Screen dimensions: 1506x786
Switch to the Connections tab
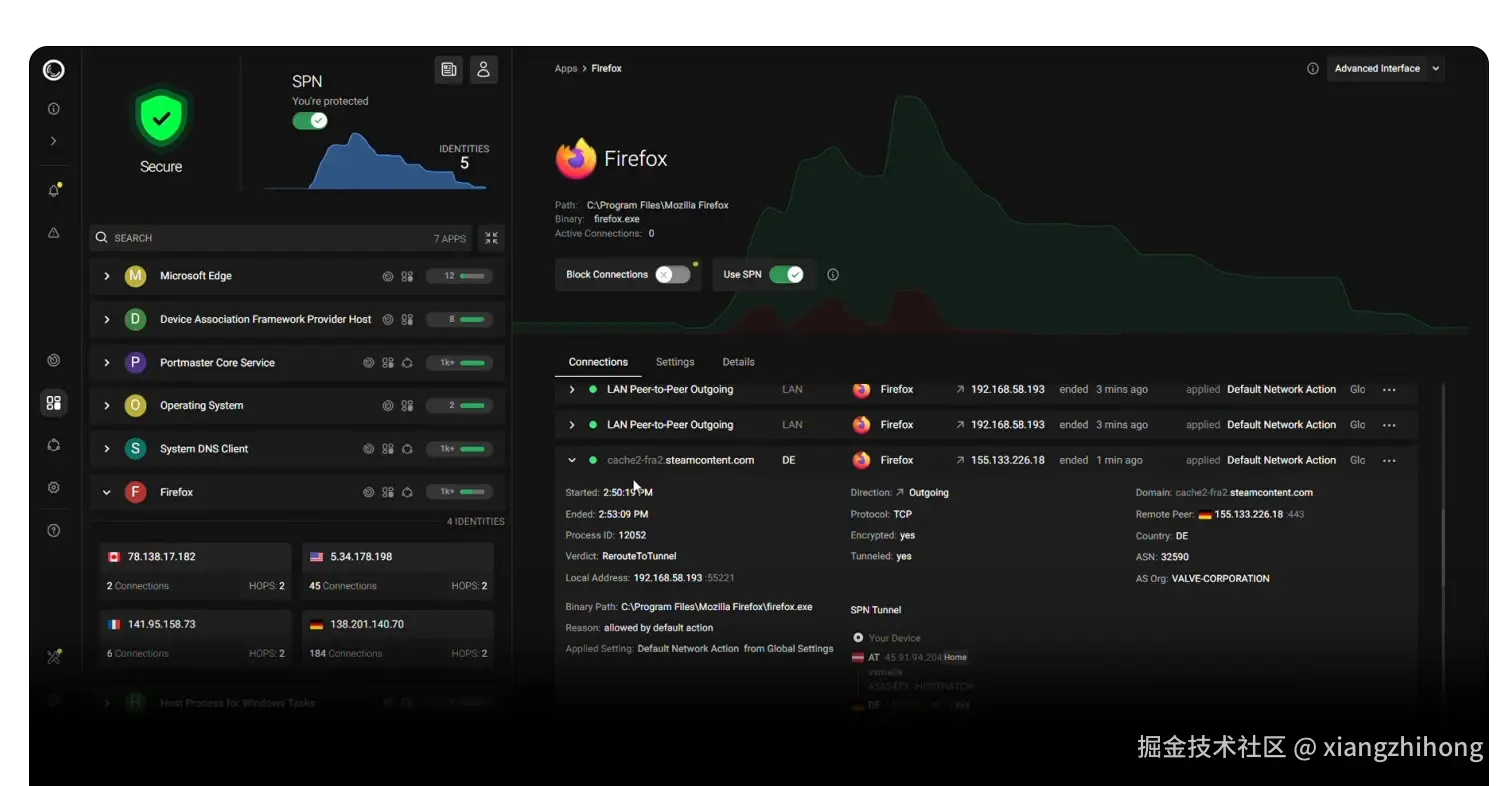point(598,362)
